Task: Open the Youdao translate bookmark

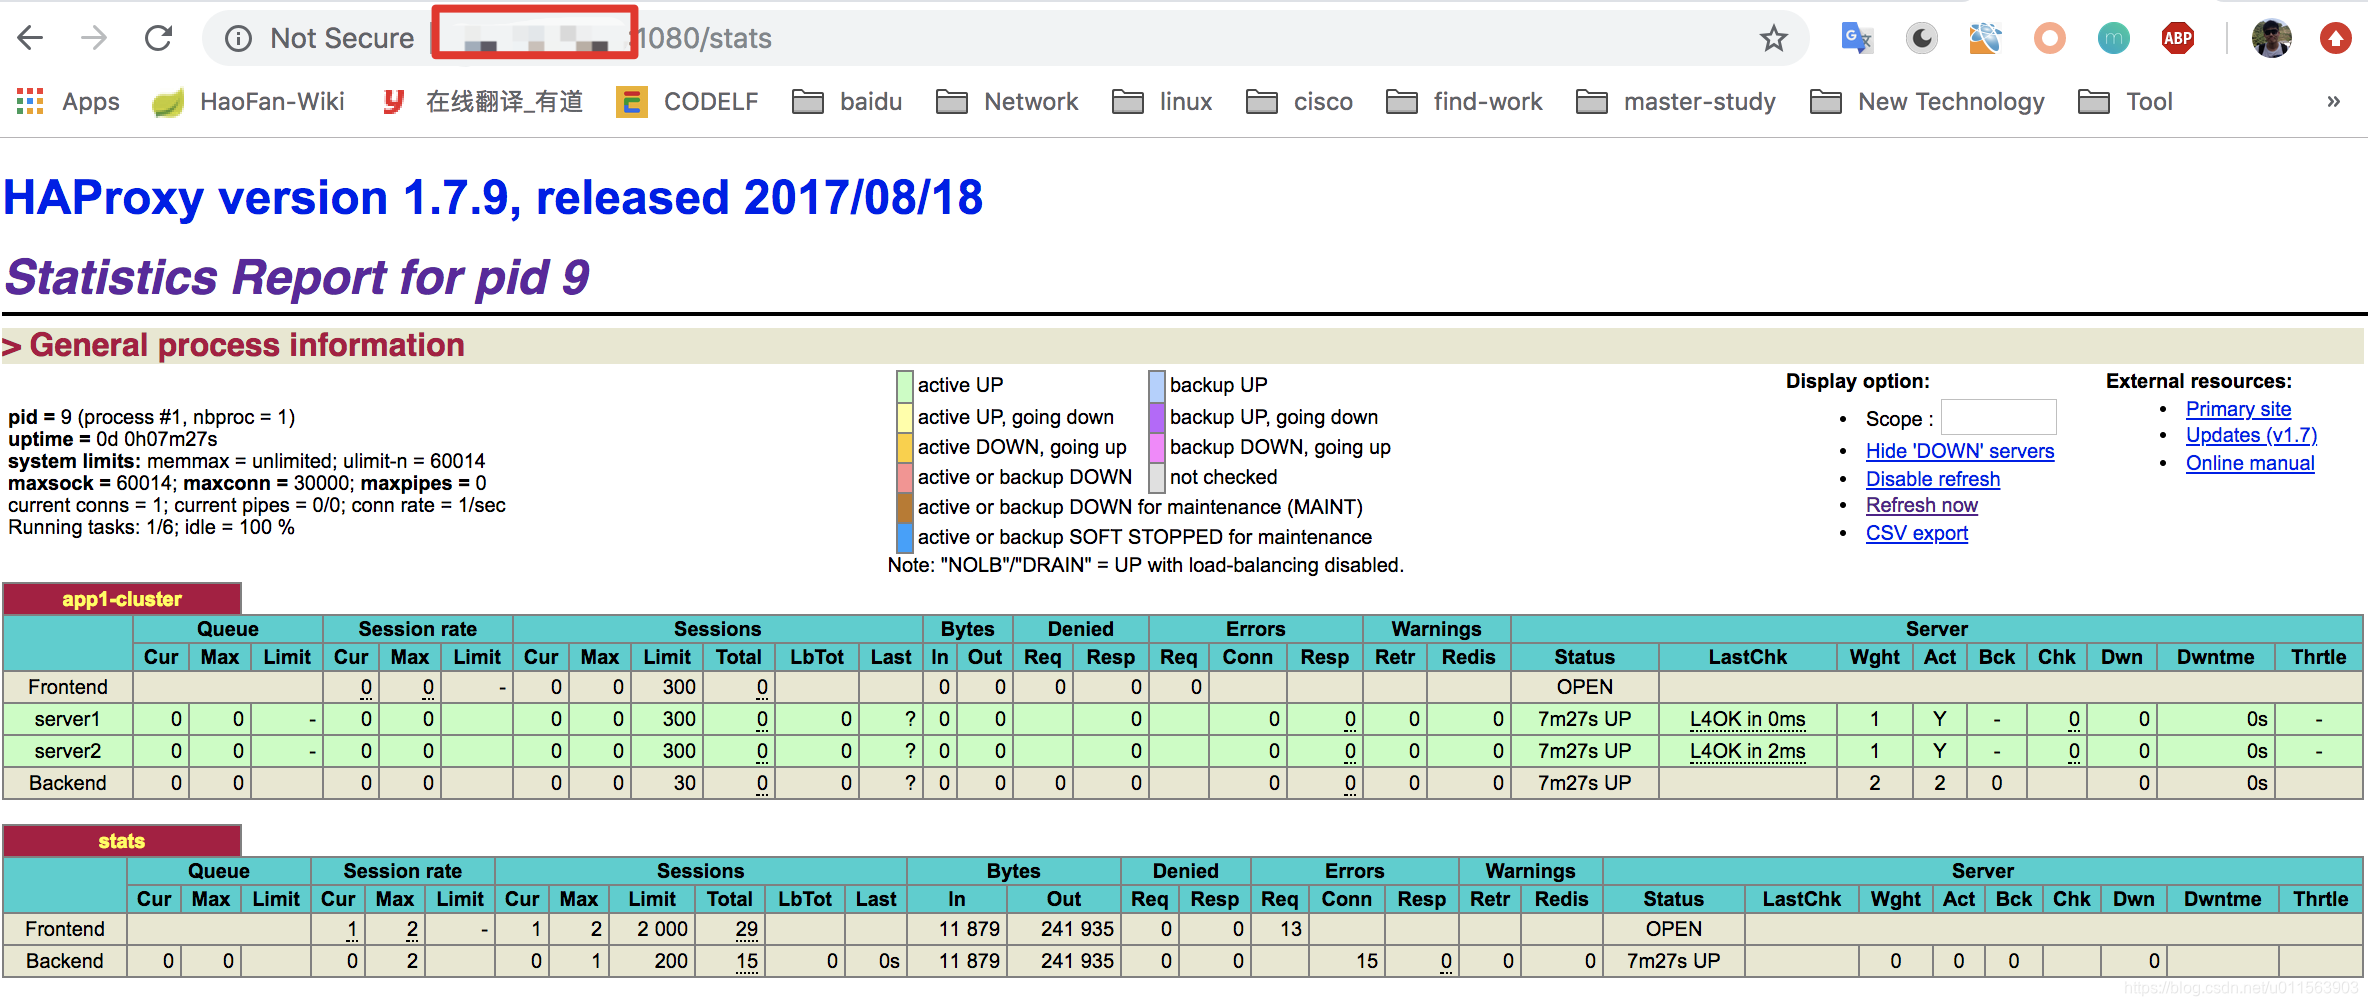Action: 483,101
